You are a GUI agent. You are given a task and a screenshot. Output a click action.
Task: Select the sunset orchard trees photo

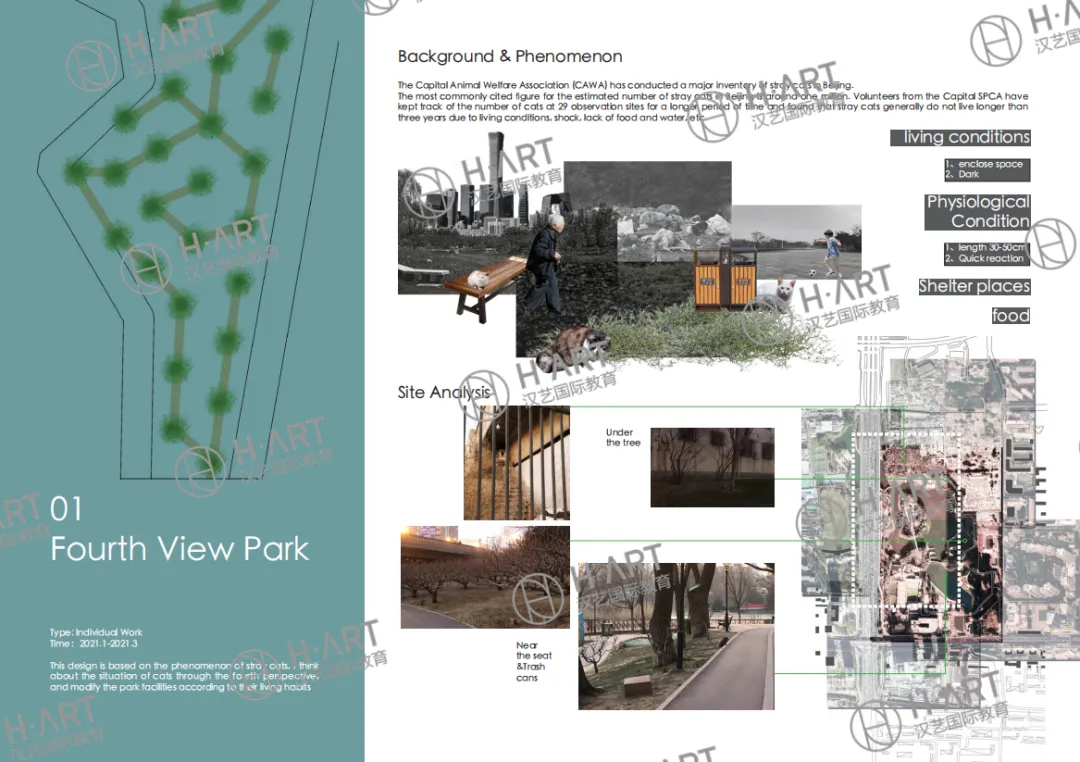tap(485, 577)
